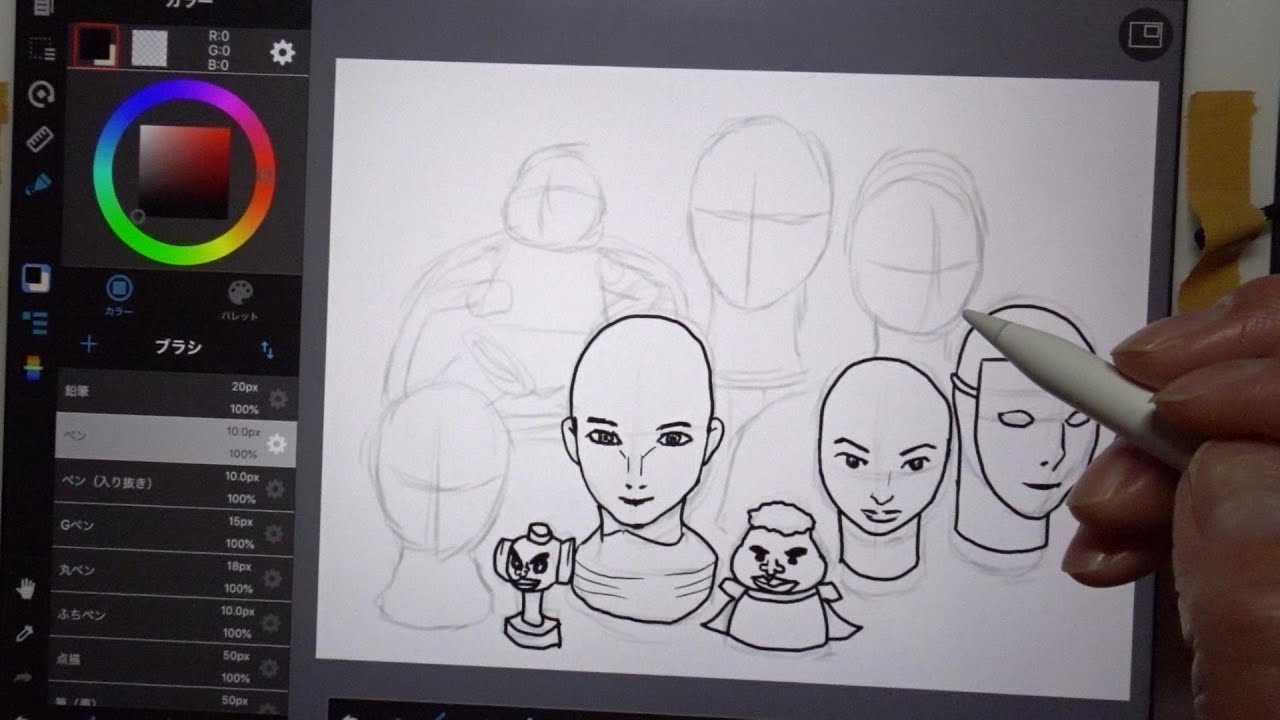
Task: Tap the round window icon at top right
Action: pos(1145,35)
